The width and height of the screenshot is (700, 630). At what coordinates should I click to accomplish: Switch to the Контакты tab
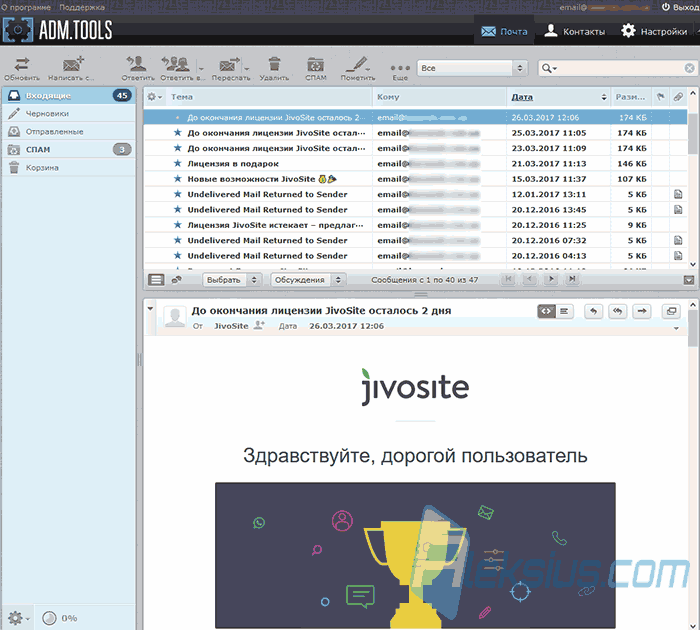click(574, 31)
